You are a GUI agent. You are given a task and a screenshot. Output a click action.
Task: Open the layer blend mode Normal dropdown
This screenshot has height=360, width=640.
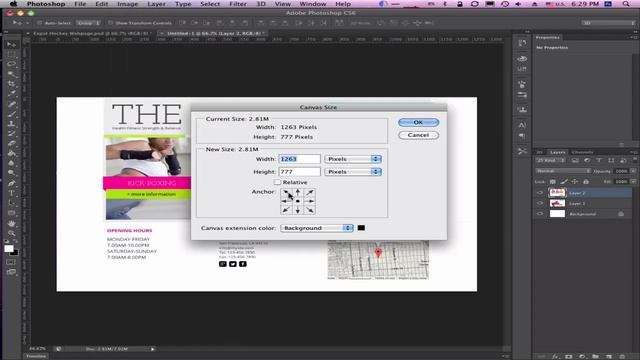[x=562, y=171]
